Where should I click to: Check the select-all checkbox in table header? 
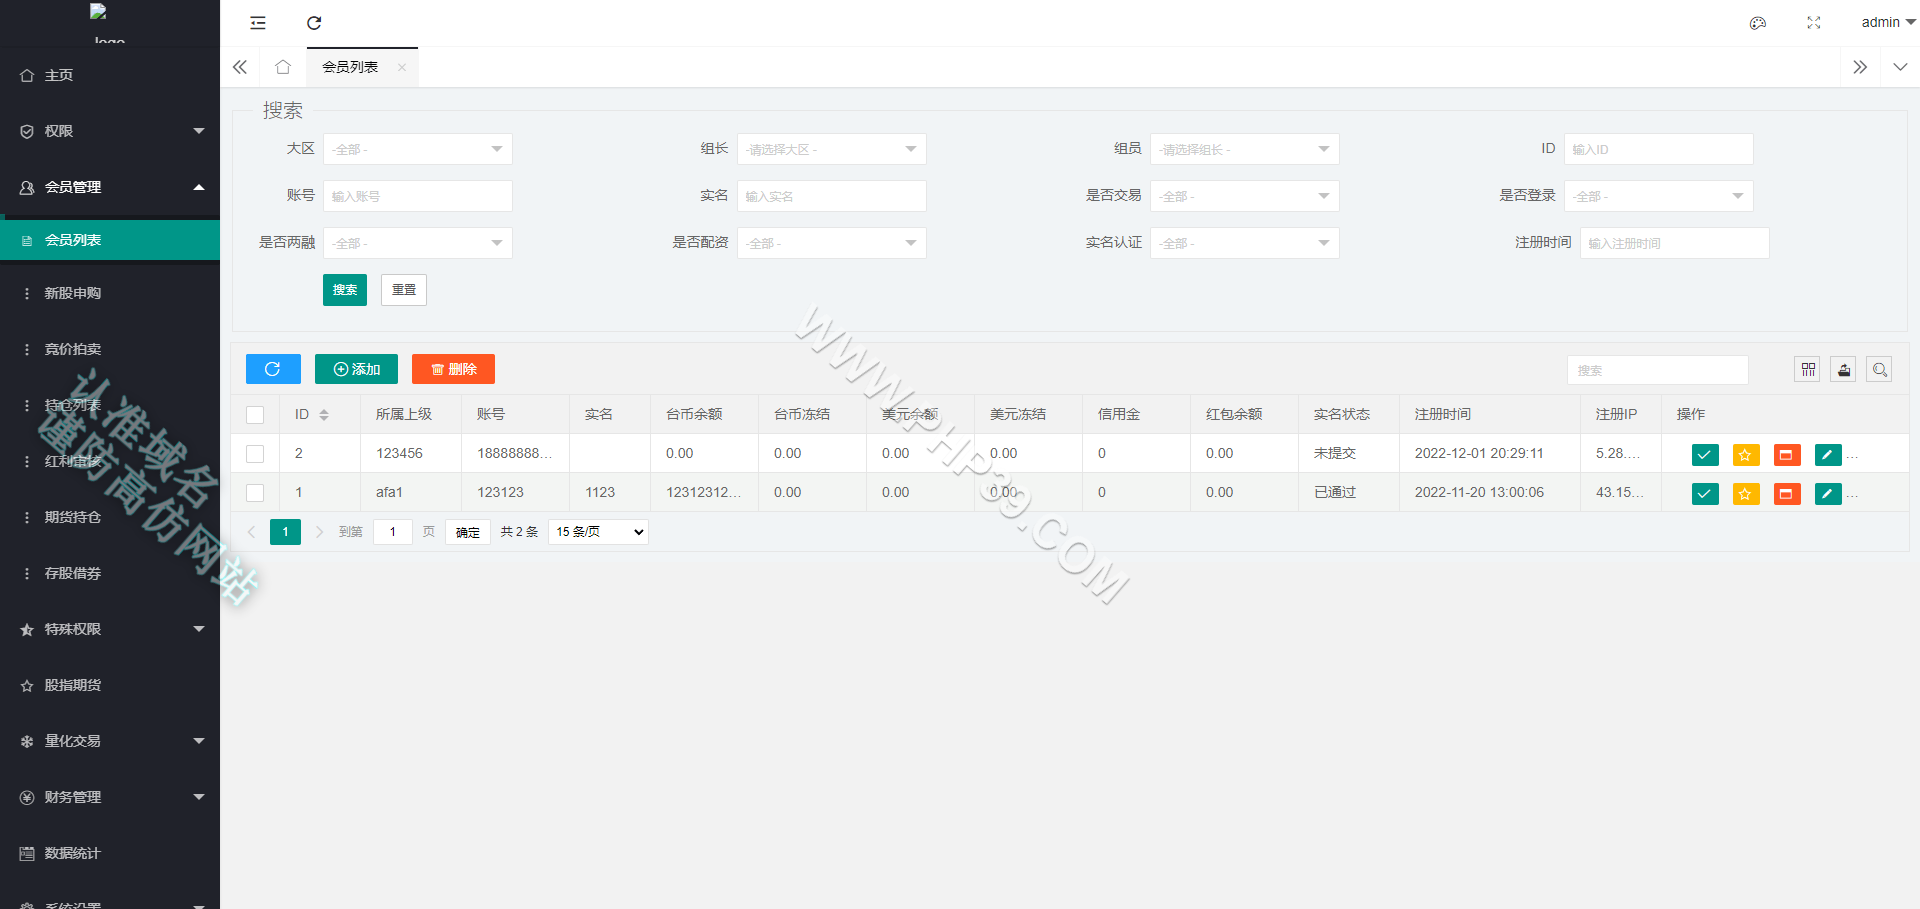(255, 415)
